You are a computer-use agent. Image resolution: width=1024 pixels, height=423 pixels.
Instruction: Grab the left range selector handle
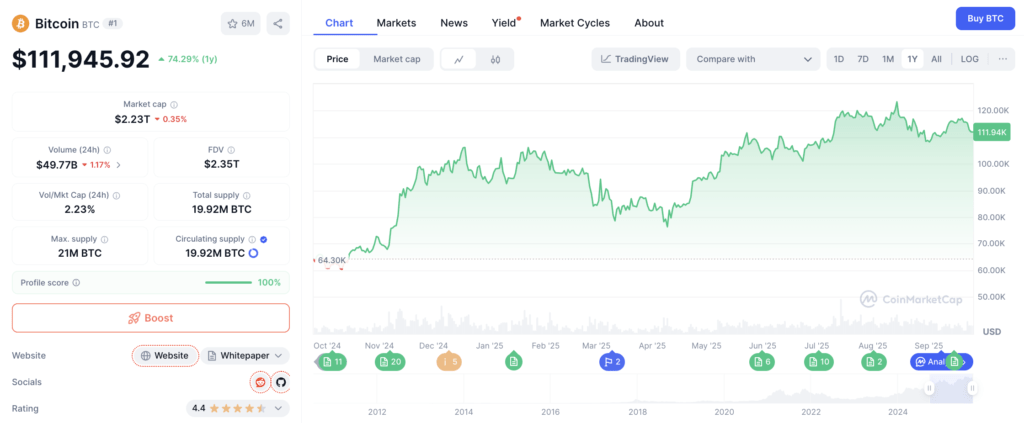930,388
